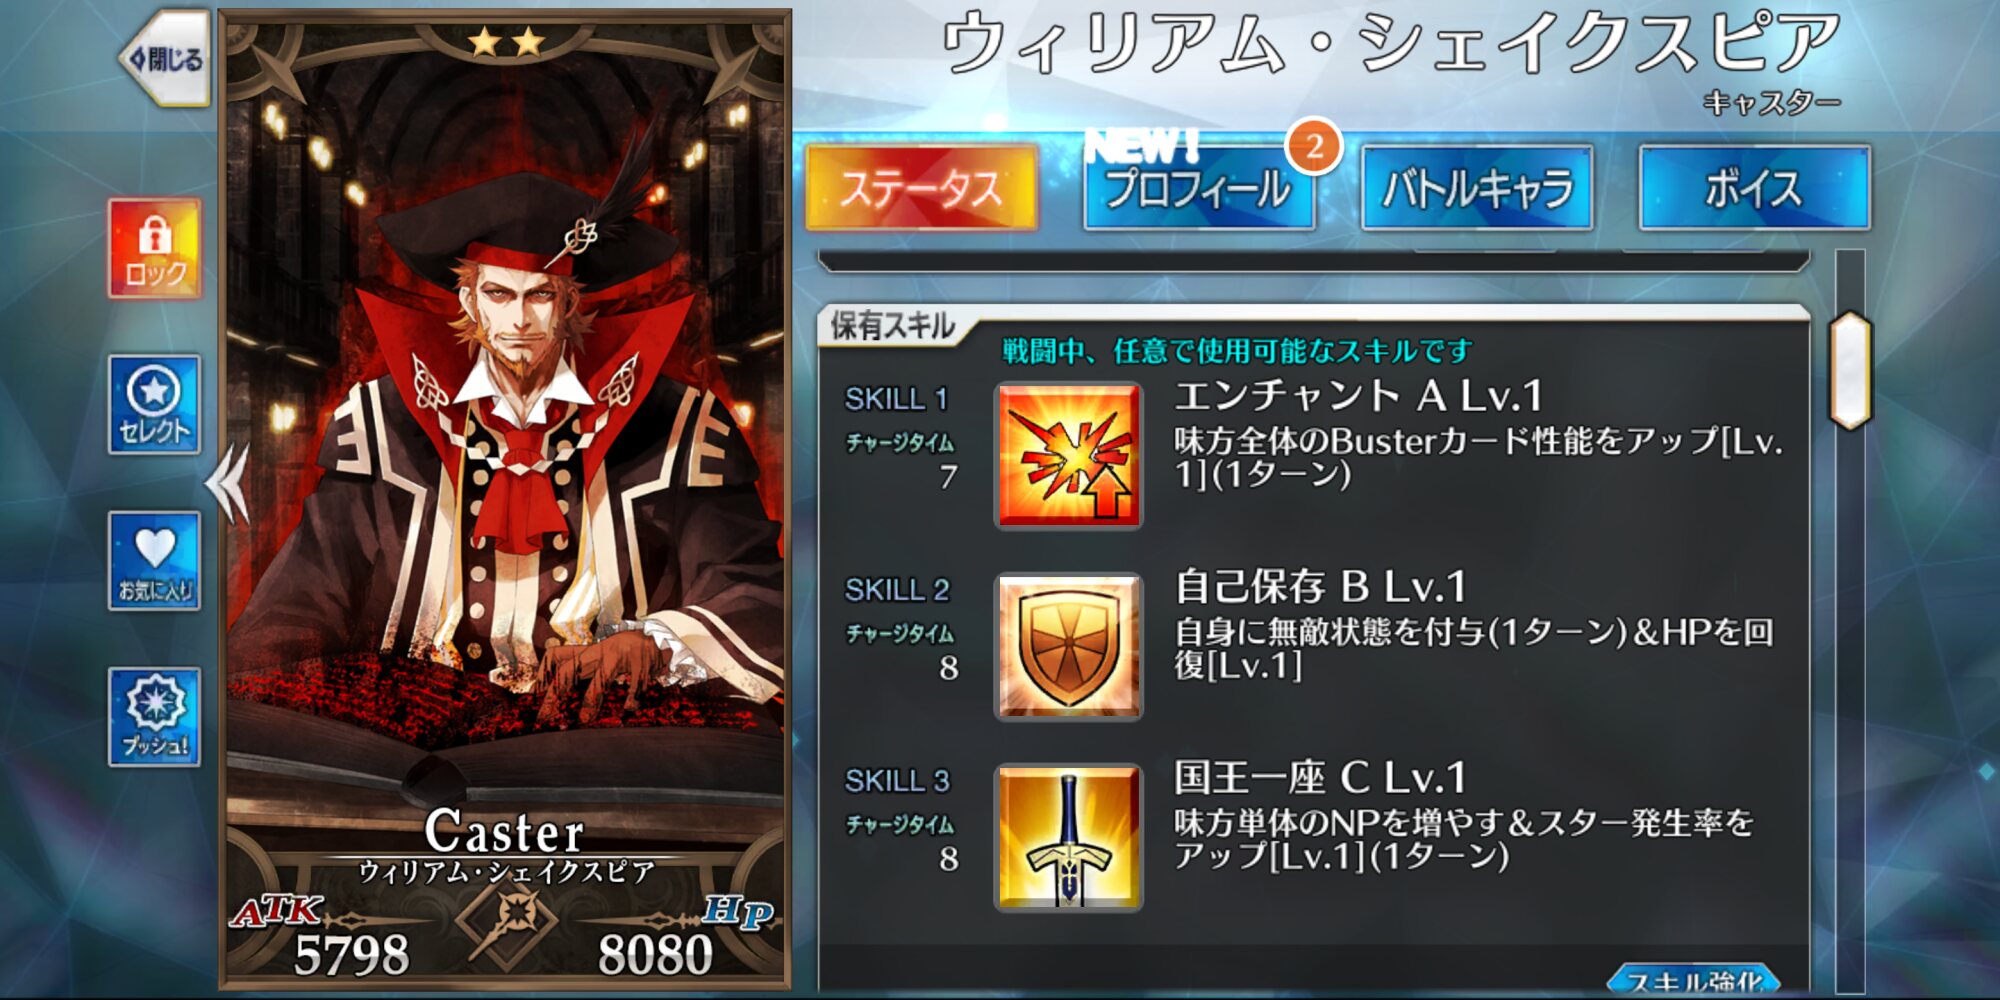Image resolution: width=2000 pixels, height=1000 pixels.
Task: Click the スキル強化 skill enhance button
Action: 1695,980
